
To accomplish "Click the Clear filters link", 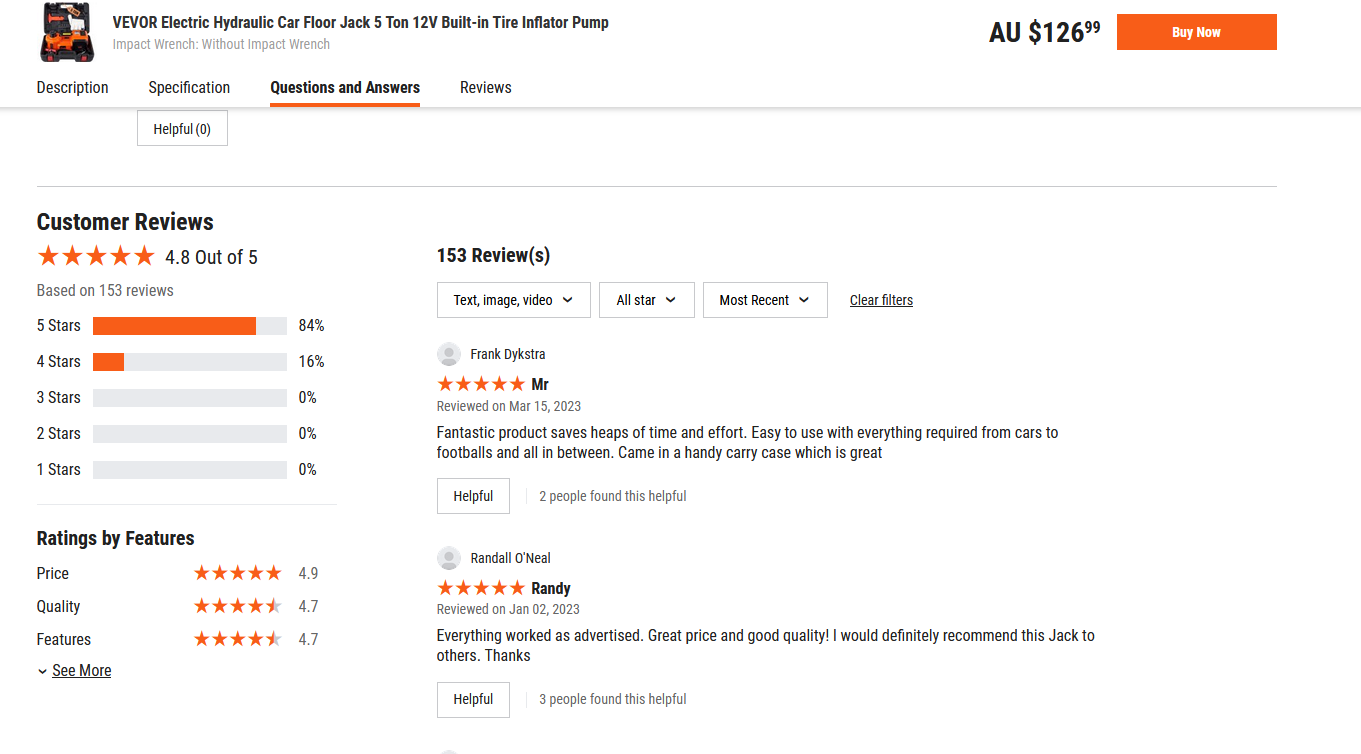I will pyautogui.click(x=881, y=300).
